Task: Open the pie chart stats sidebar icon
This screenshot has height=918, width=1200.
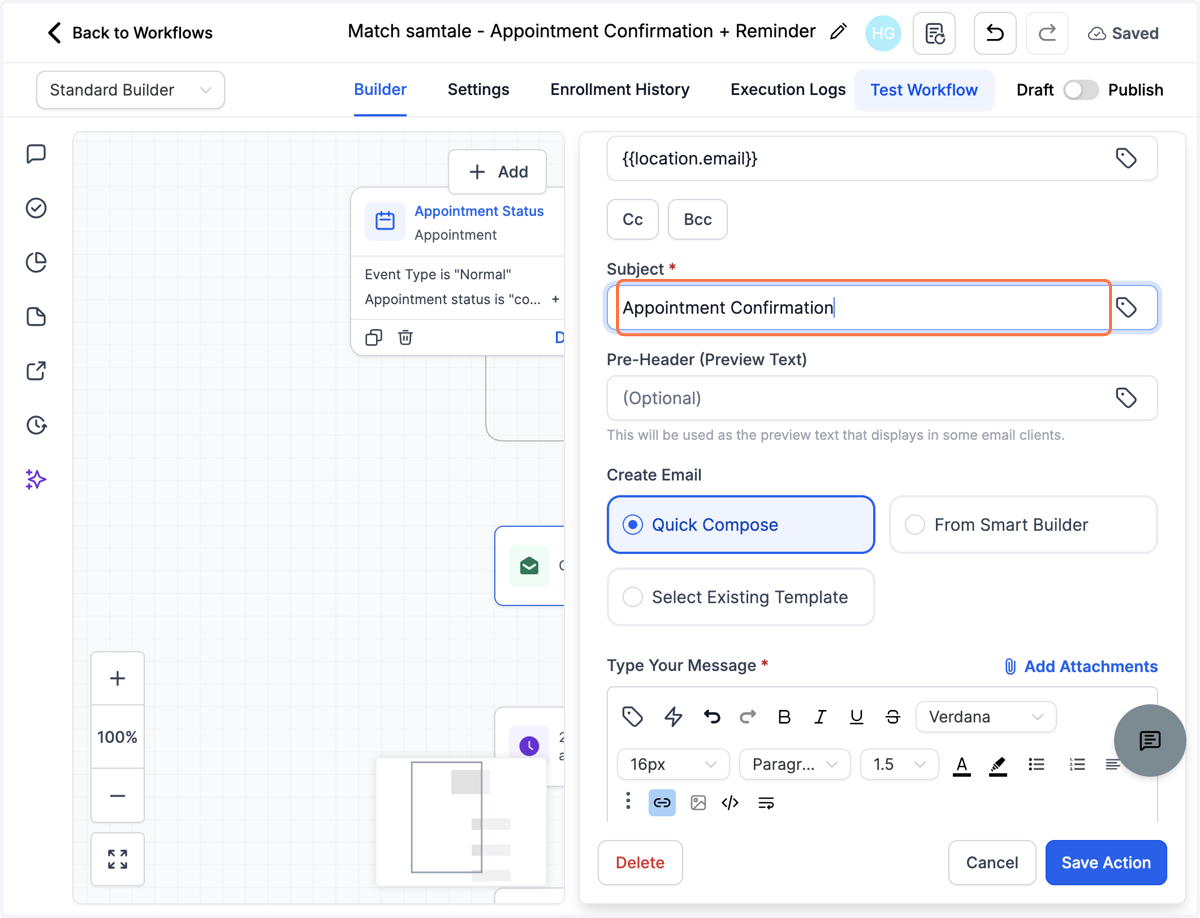Action: (36, 262)
